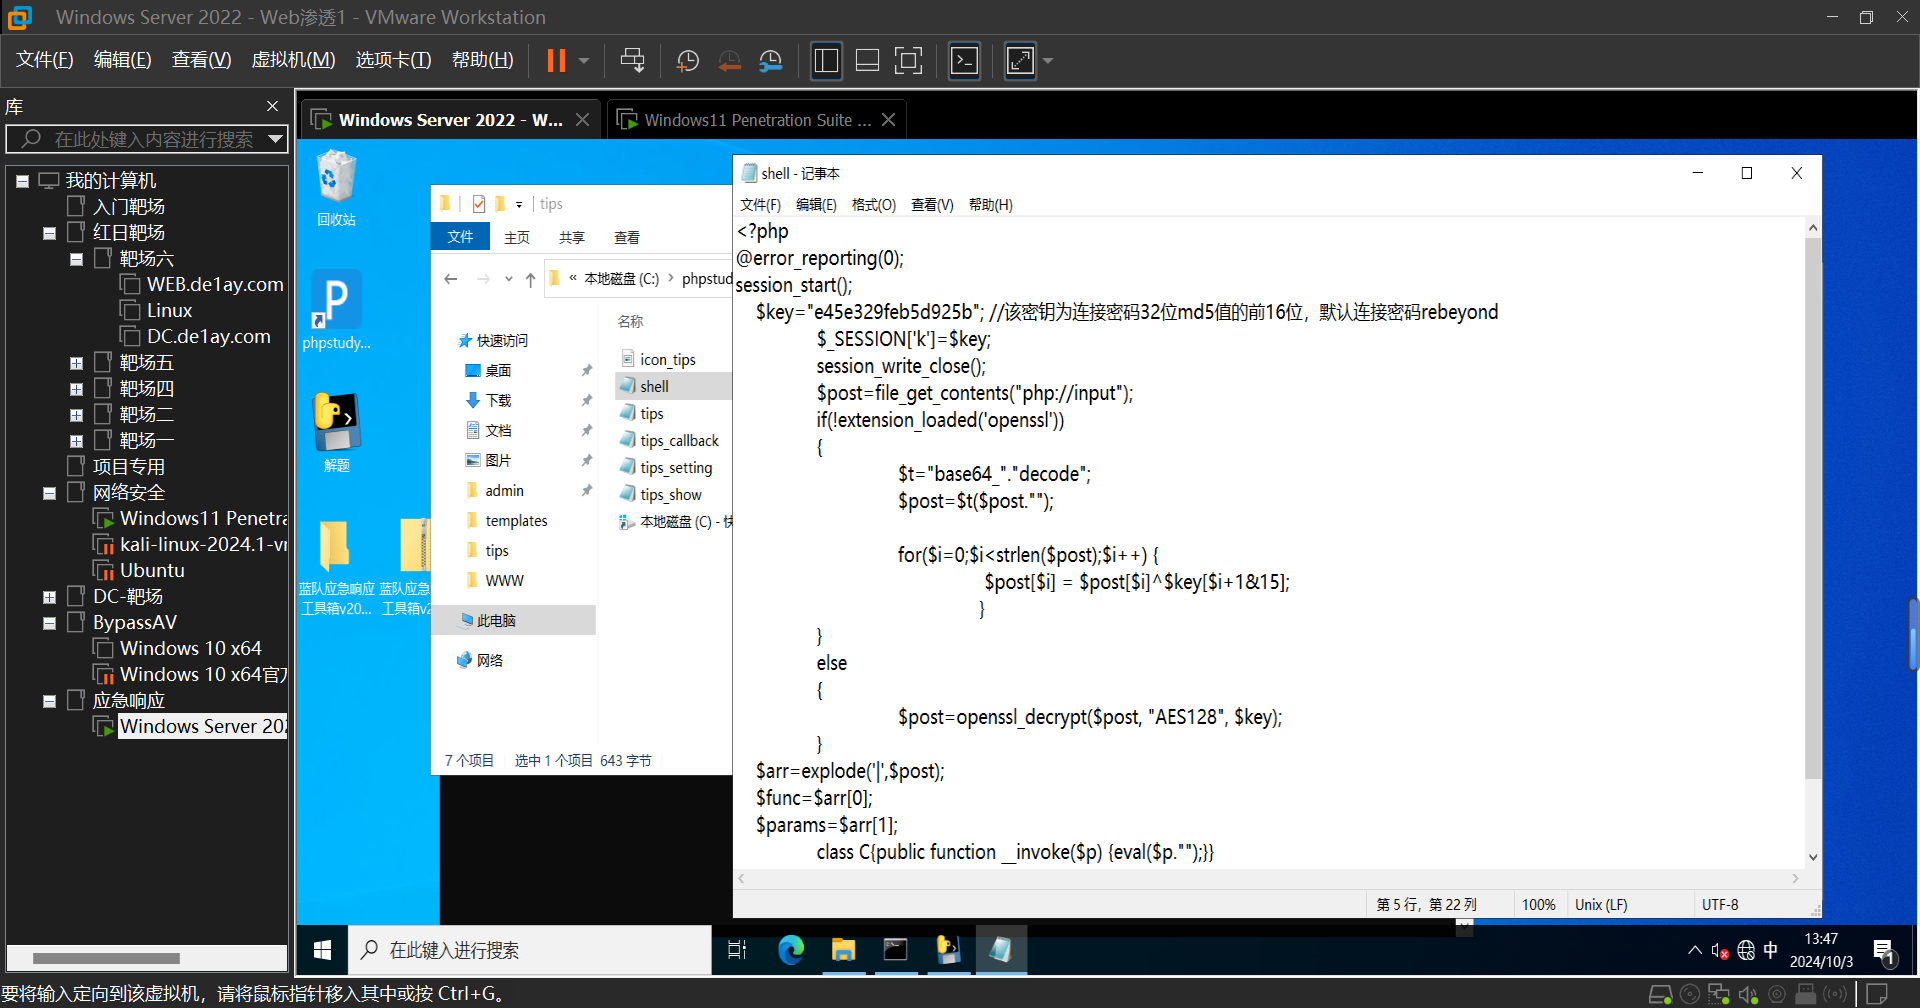Close the library panel with its X
Image resolution: width=1920 pixels, height=1008 pixels.
click(x=272, y=106)
